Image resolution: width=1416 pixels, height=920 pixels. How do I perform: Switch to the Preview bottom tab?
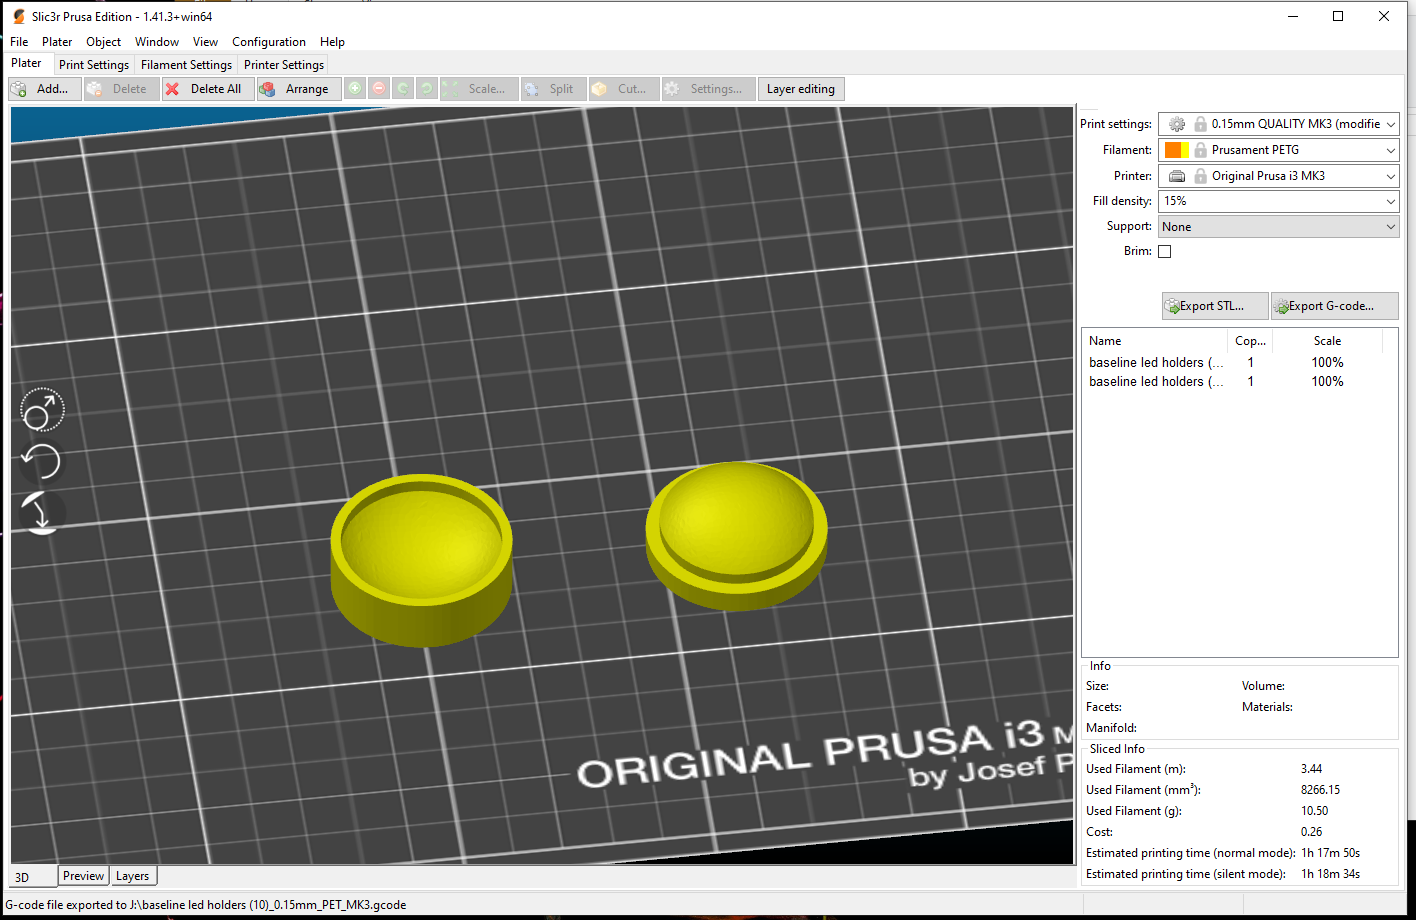click(x=83, y=876)
